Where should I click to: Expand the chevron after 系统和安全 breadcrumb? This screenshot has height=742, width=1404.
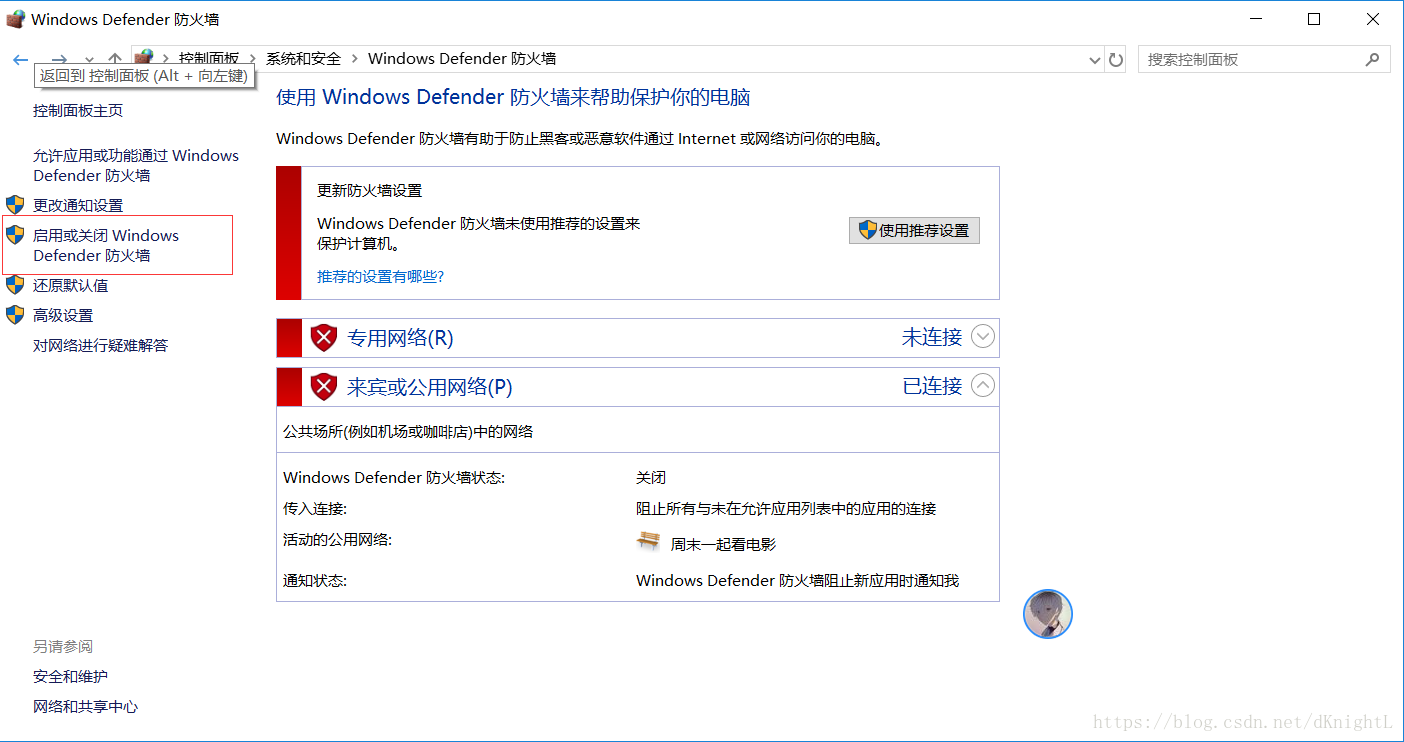(354, 59)
